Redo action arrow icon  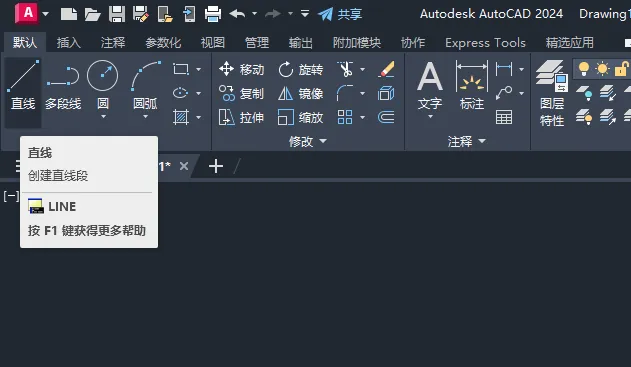tap(273, 14)
